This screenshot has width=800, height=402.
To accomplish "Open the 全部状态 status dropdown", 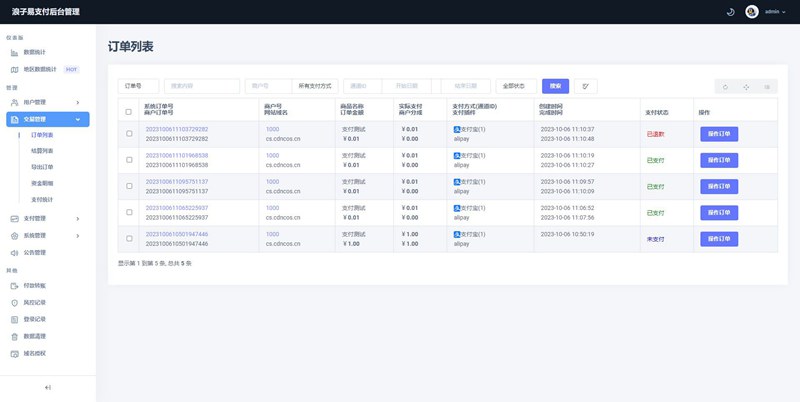I will 513,86.
